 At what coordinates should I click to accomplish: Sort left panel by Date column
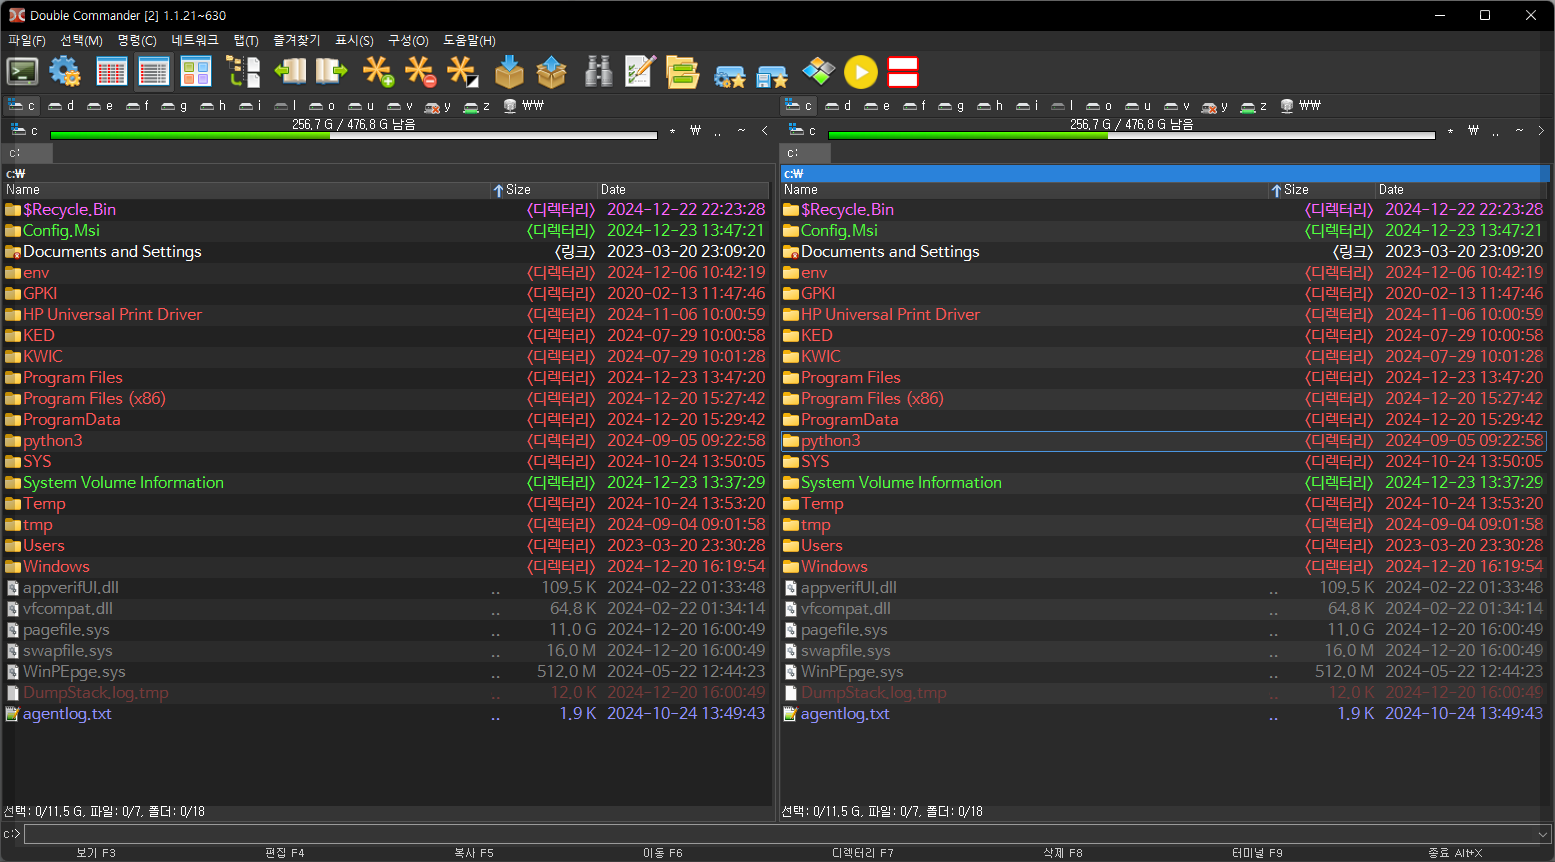(x=684, y=189)
